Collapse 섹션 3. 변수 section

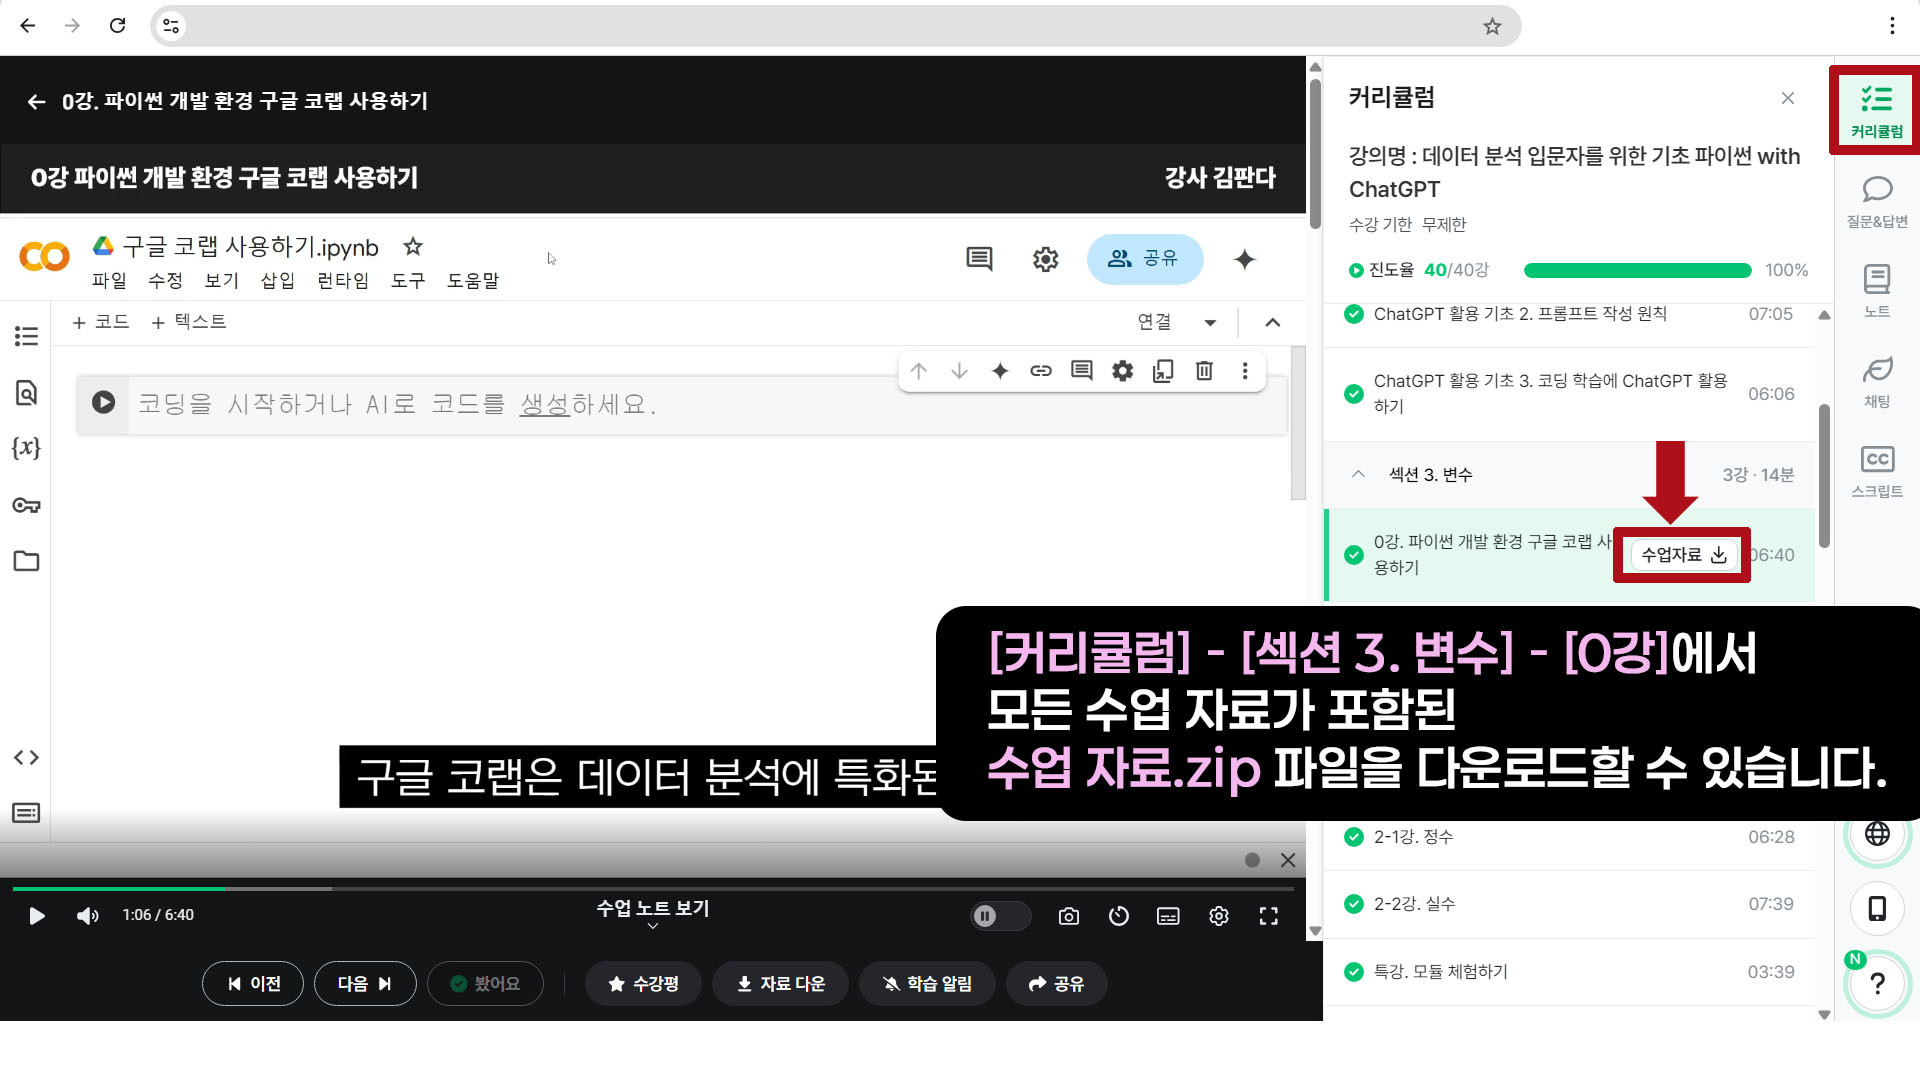point(1358,474)
